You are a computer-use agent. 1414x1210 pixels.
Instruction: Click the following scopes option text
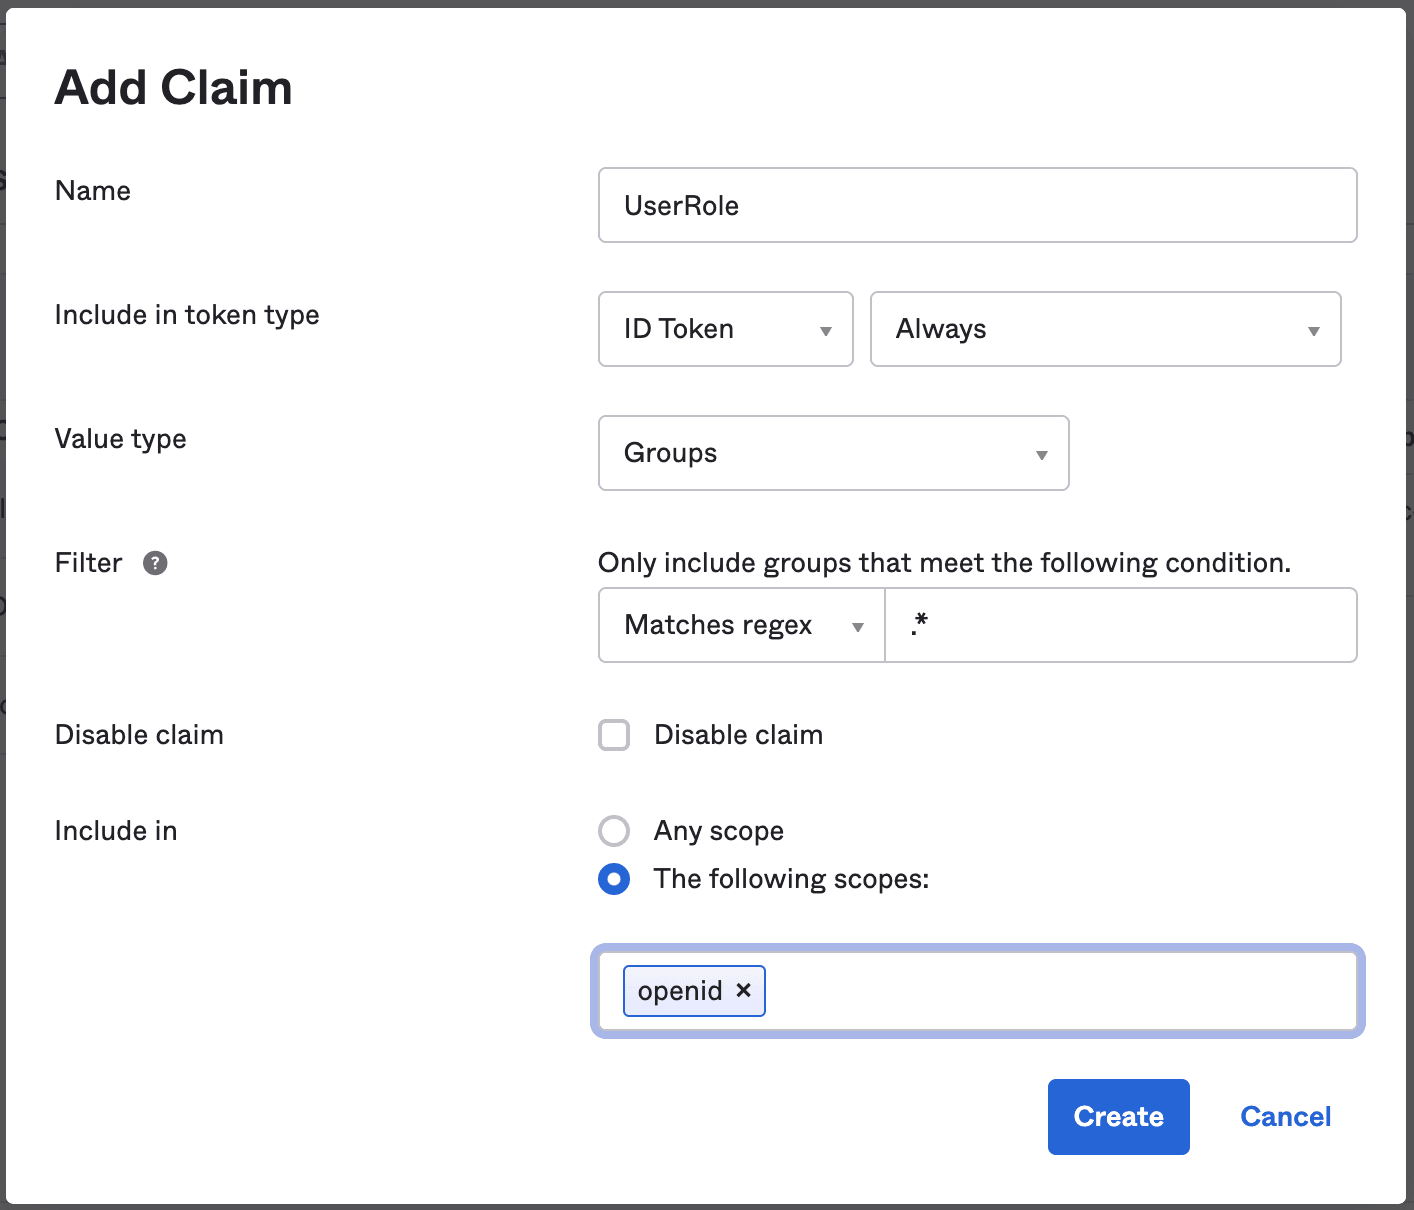click(x=791, y=879)
